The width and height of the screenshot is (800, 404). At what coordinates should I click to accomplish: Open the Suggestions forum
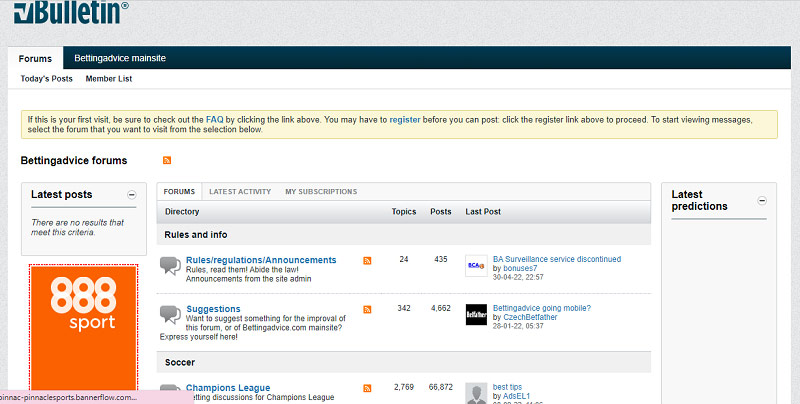point(213,309)
